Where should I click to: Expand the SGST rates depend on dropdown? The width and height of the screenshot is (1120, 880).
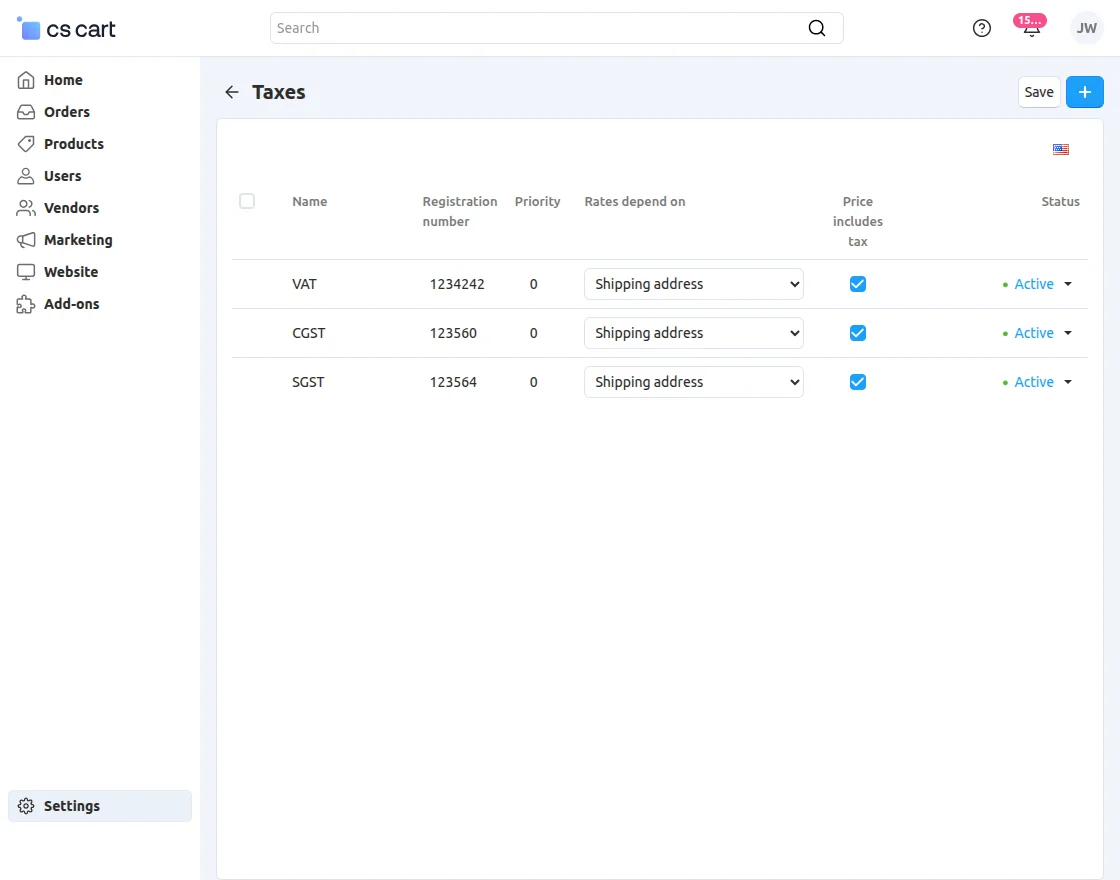[693, 382]
